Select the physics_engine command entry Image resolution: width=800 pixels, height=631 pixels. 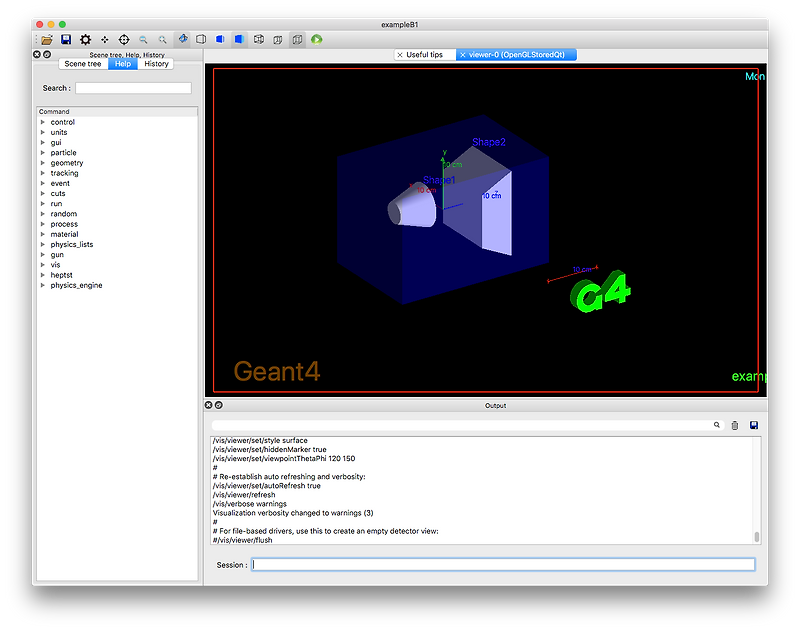[x=77, y=285]
